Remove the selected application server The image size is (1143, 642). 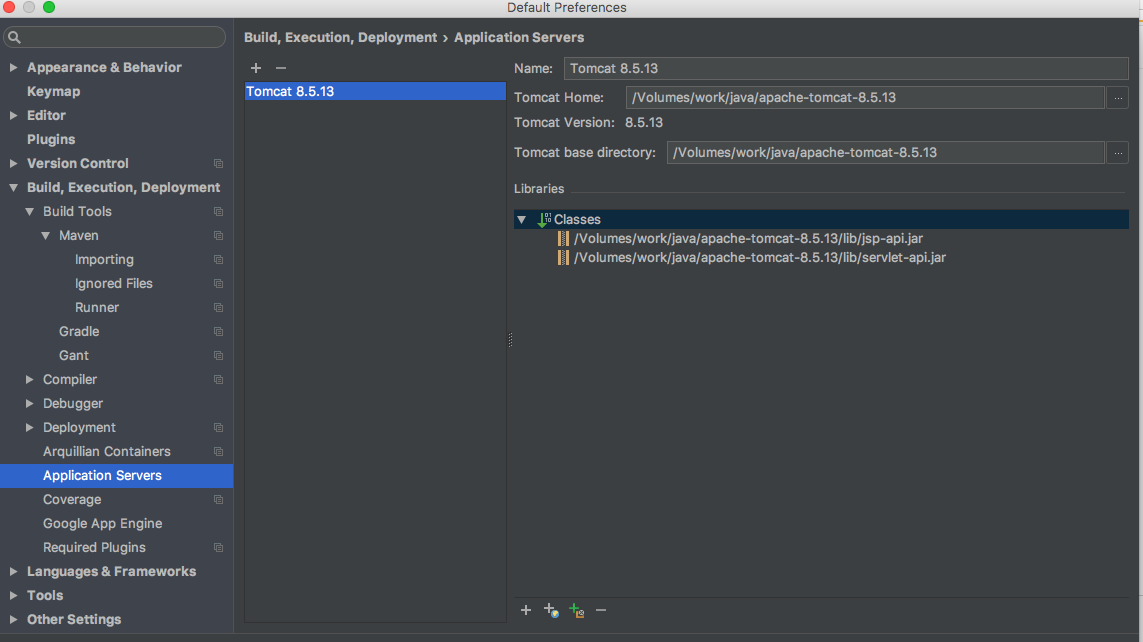pos(281,68)
